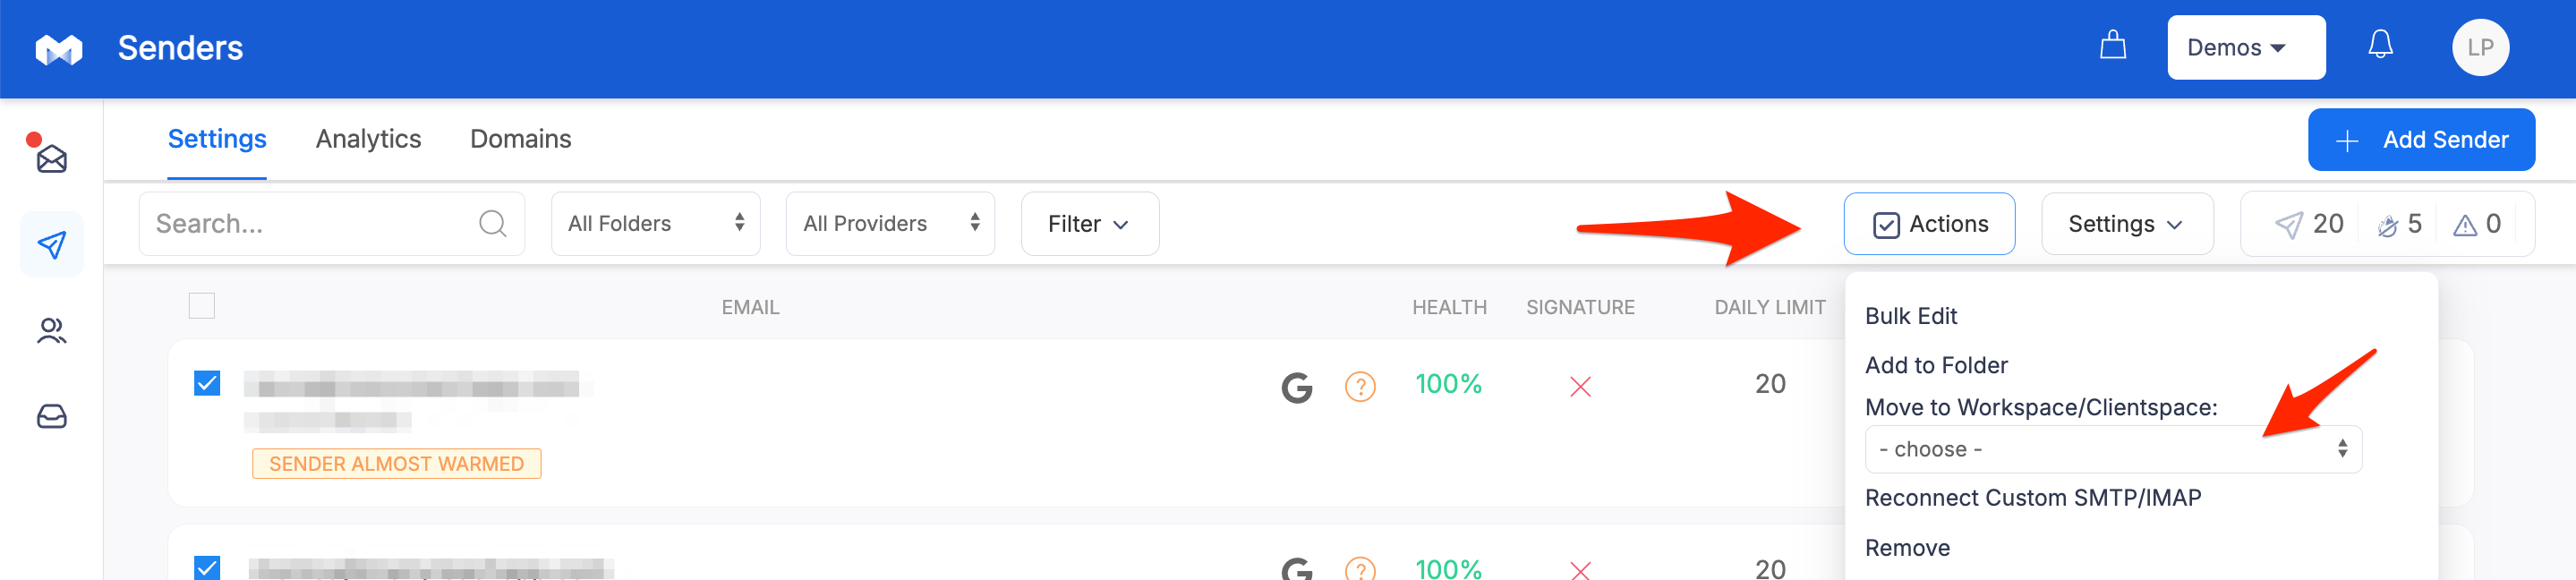Click the logo icon in top-left header
The image size is (2576, 580).
click(x=59, y=49)
